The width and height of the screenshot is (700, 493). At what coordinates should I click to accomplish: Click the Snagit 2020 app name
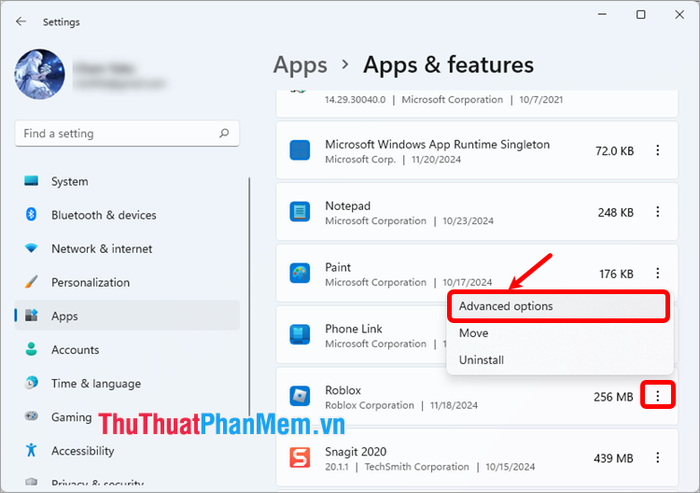[356, 451]
